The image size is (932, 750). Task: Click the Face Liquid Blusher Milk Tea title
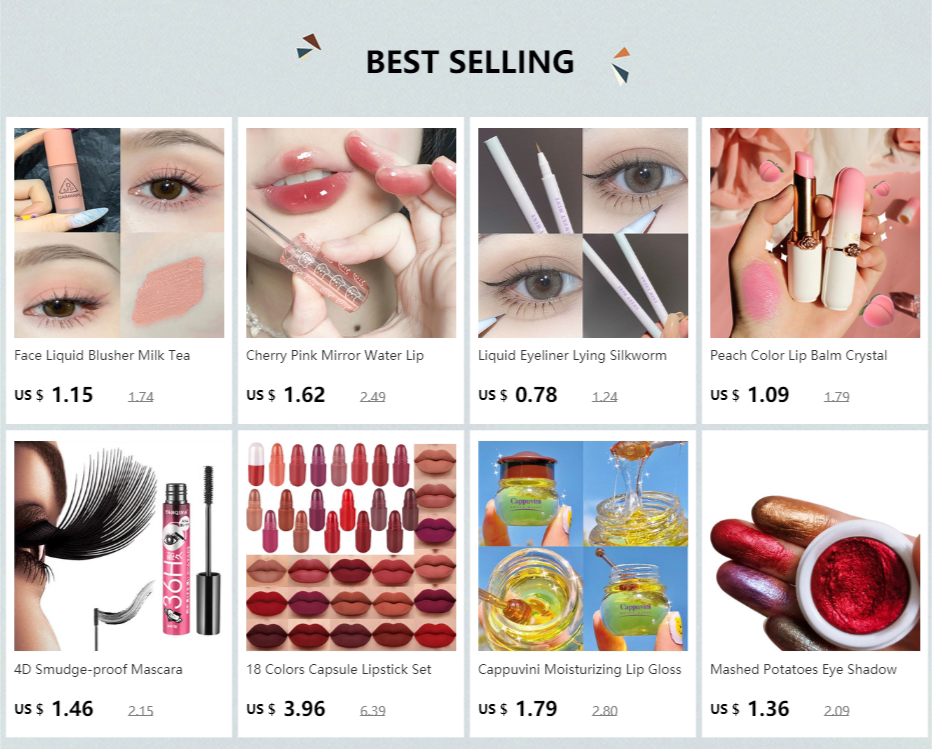(x=102, y=355)
